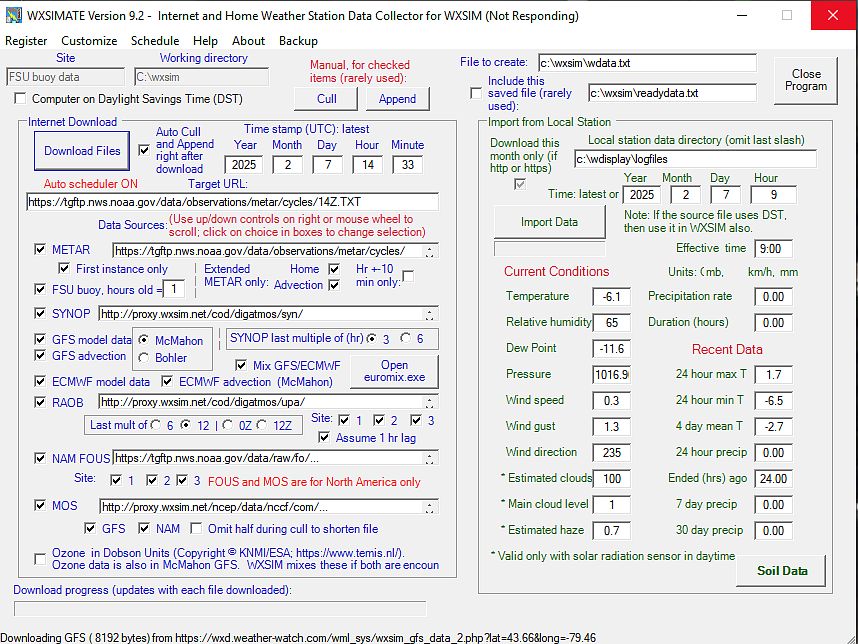Enable Hr +-10 min only checkbox
Viewport: 858px width, 644px height.
[408, 276]
